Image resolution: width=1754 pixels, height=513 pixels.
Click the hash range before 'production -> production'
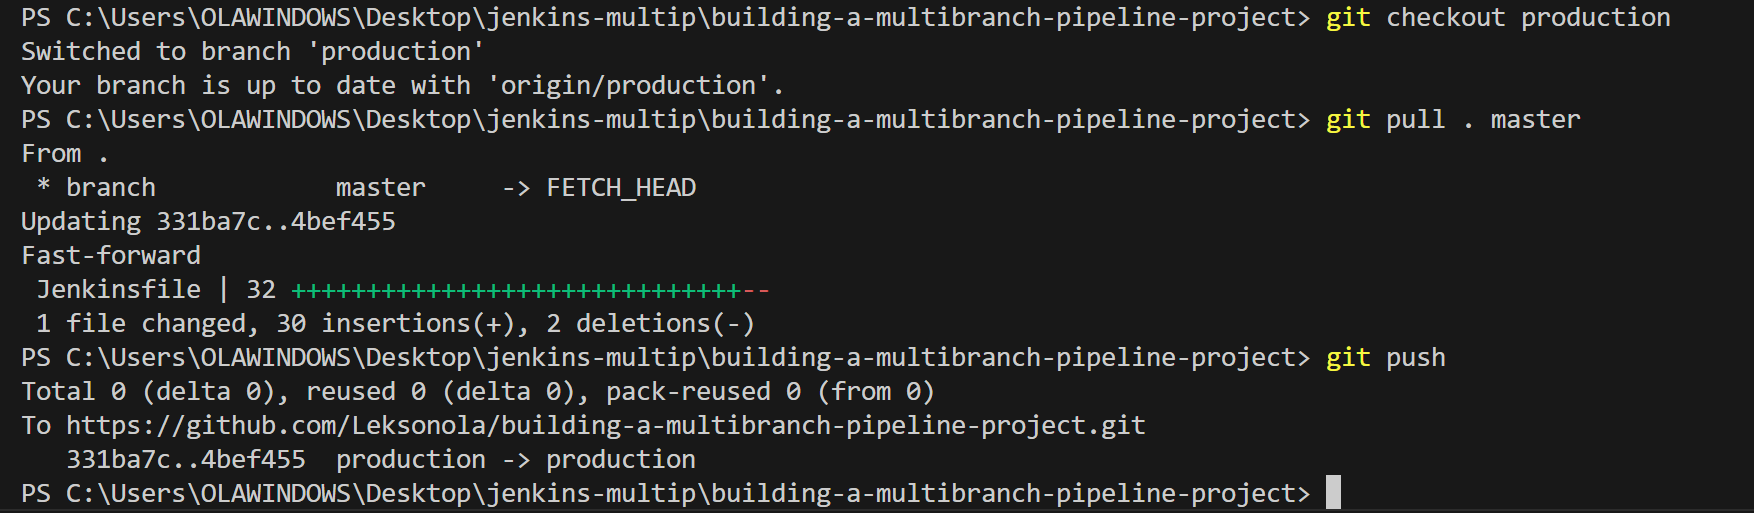click(186, 460)
